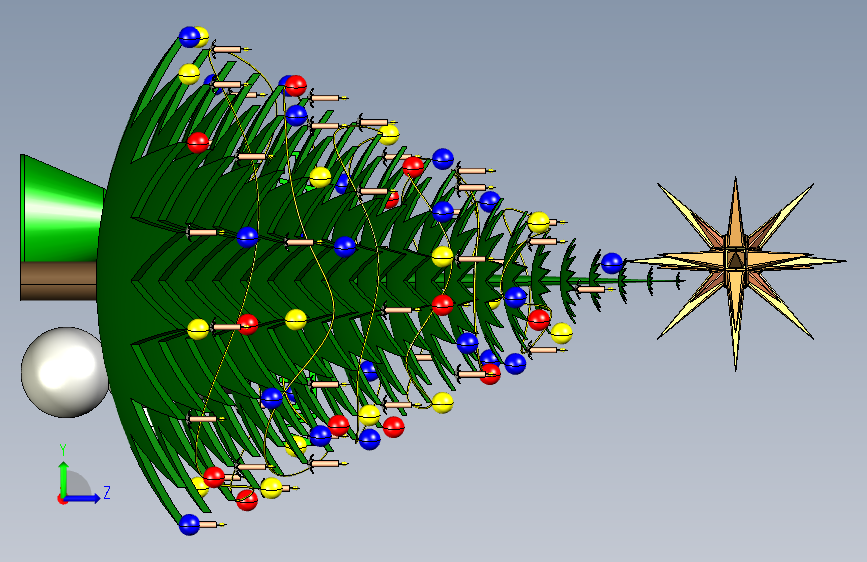Select the green cone-shaped tree stand

62,211
